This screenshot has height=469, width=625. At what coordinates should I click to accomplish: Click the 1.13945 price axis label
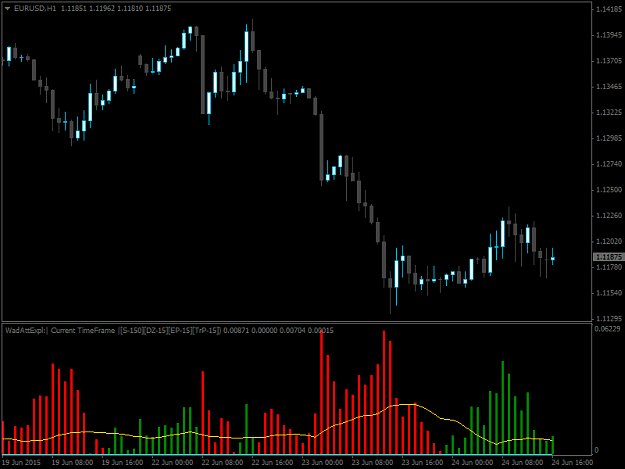[x=609, y=35]
